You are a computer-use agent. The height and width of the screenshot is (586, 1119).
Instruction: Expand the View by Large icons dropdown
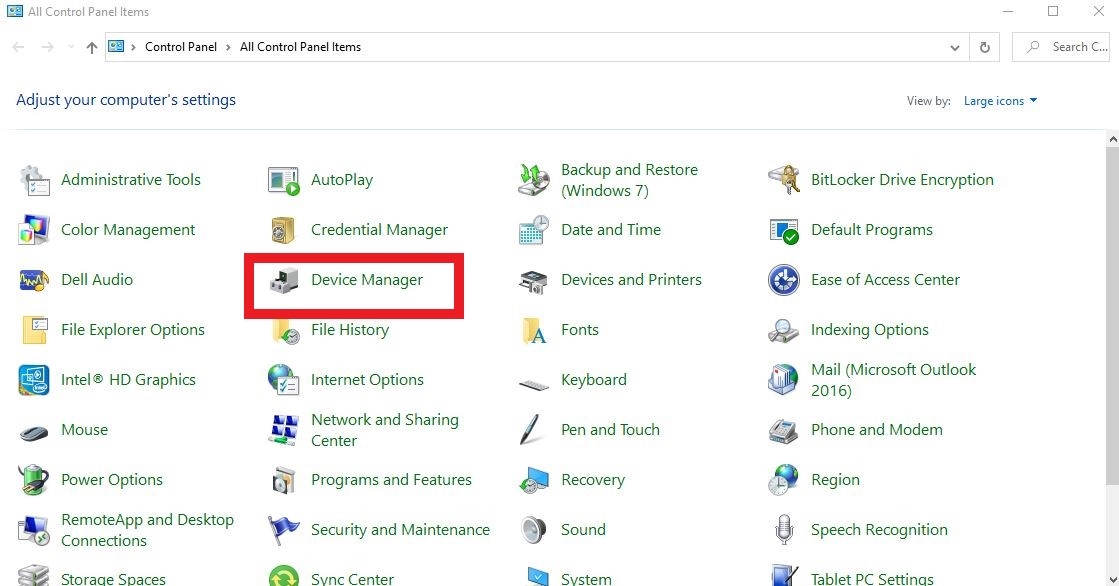click(x=1000, y=101)
